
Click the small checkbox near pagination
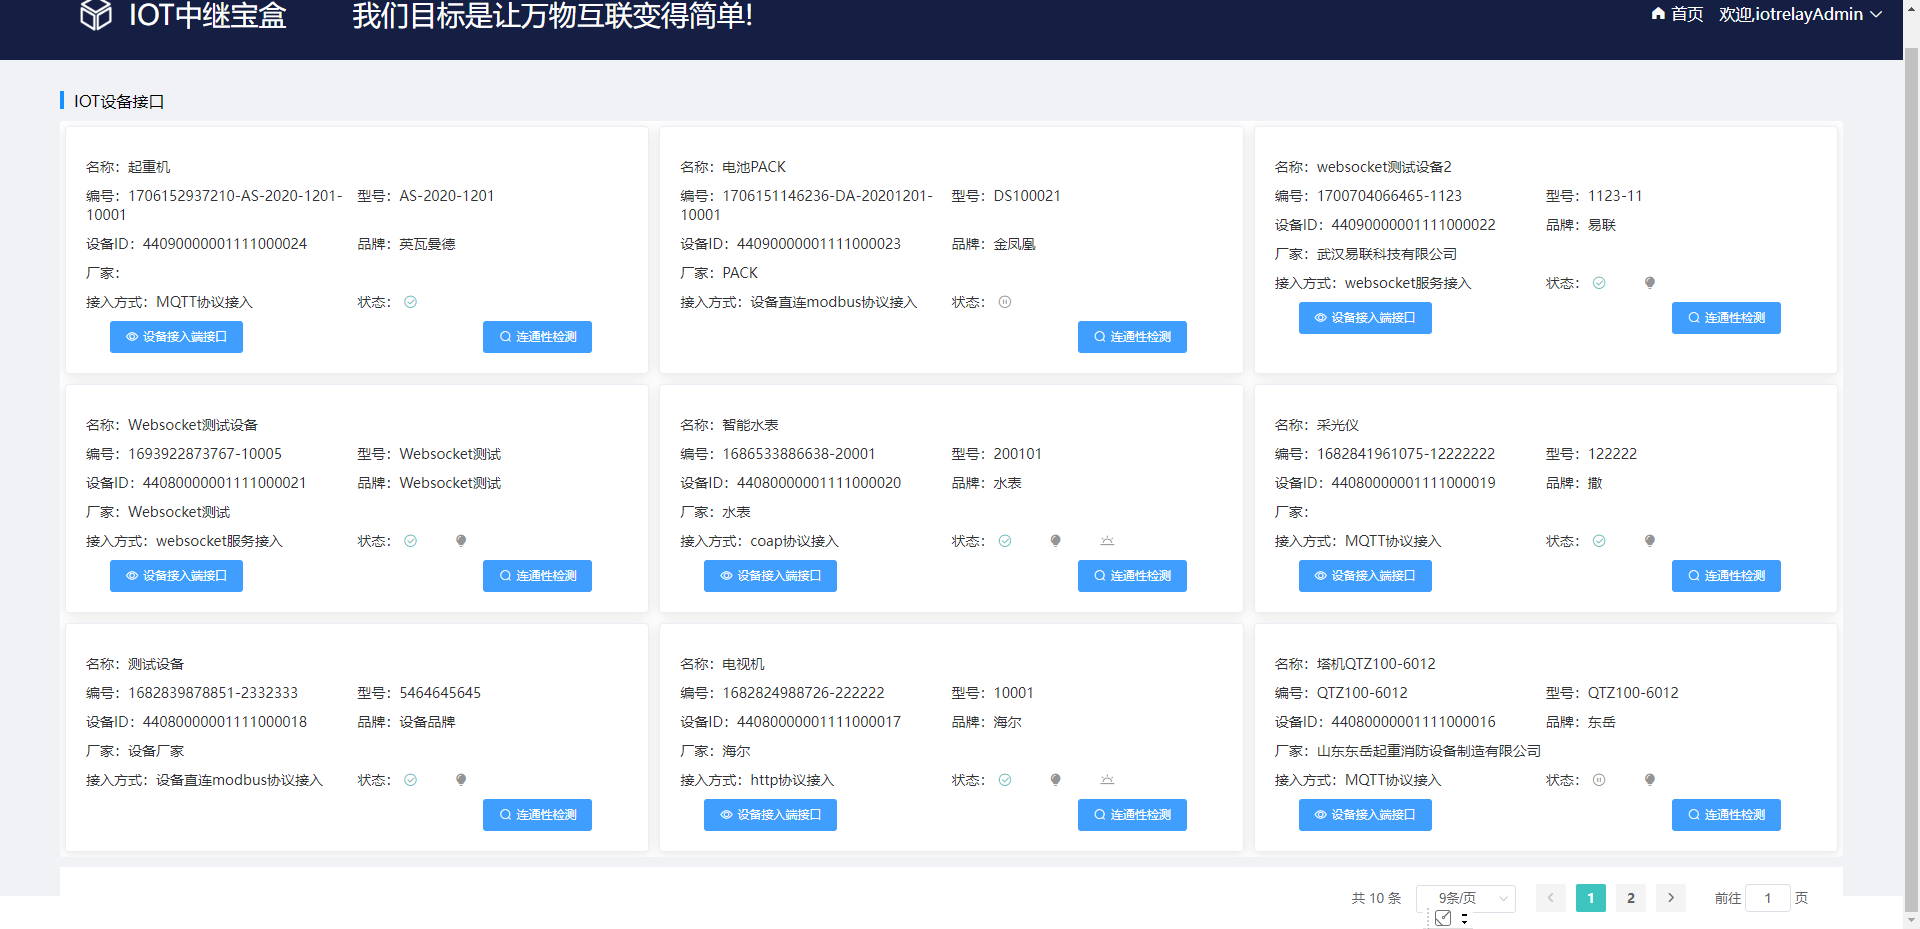point(1443,917)
